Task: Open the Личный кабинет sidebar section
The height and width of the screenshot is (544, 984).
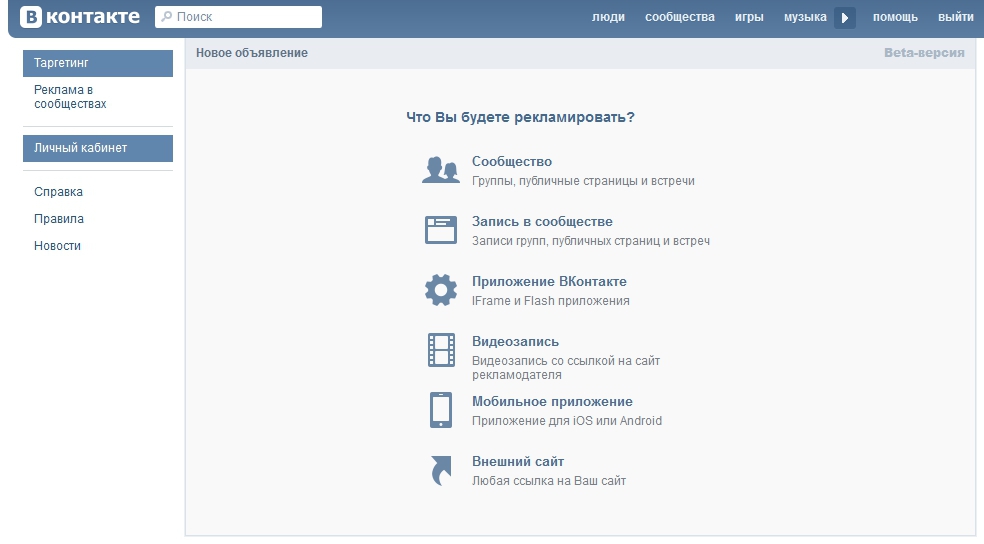Action: coord(98,148)
